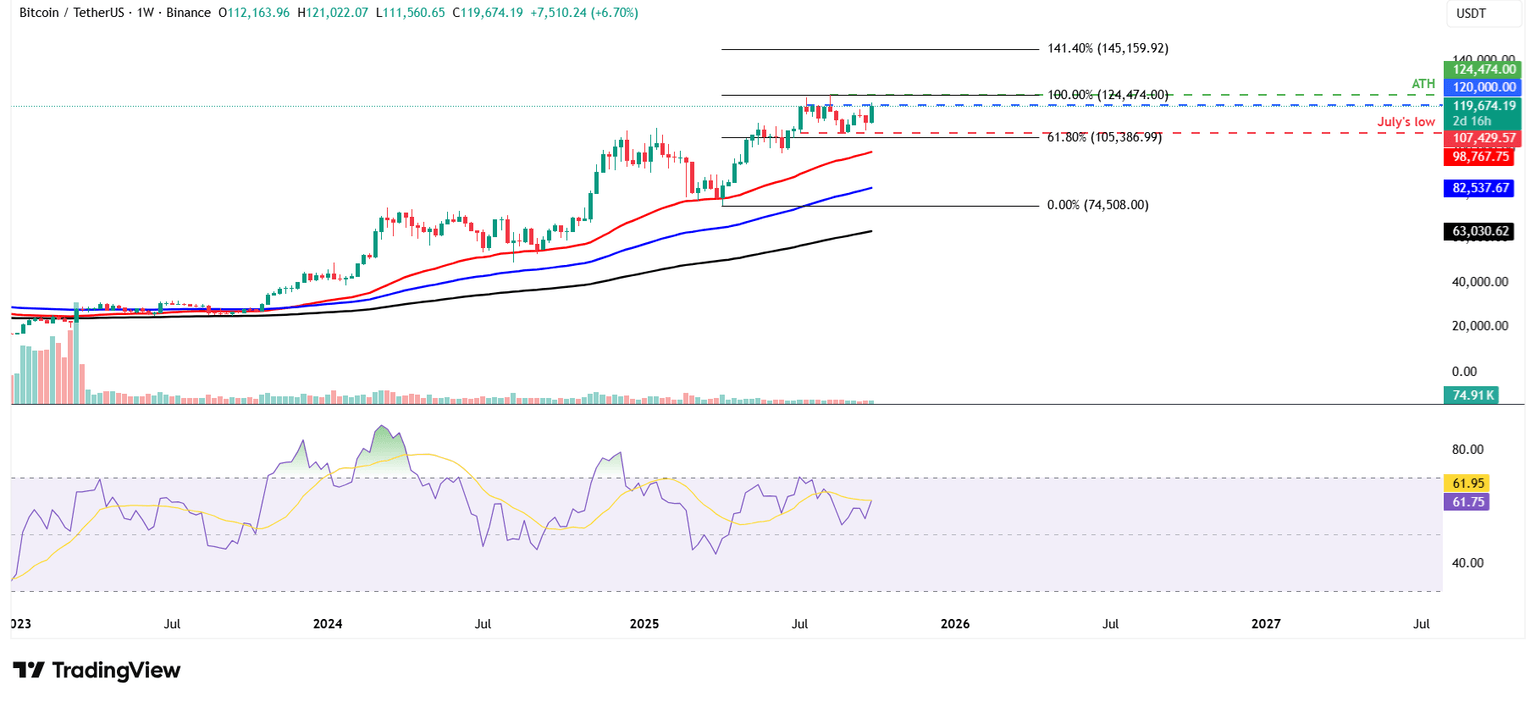Select the blue 120,000.00 price level label
Viewport: 1536px width, 702px height.
click(x=1483, y=87)
